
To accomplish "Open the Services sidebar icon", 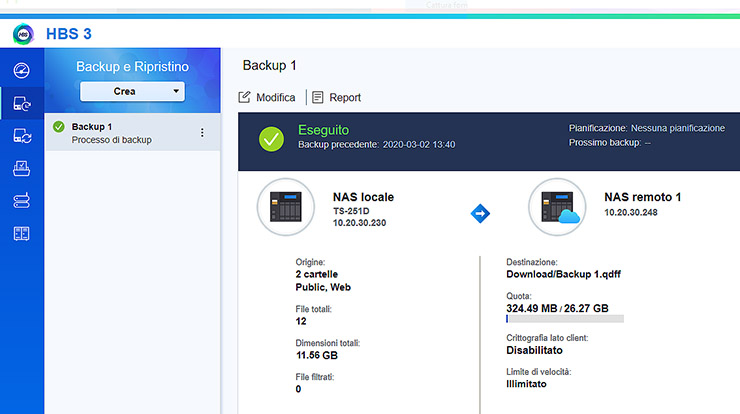I will 22,201.
